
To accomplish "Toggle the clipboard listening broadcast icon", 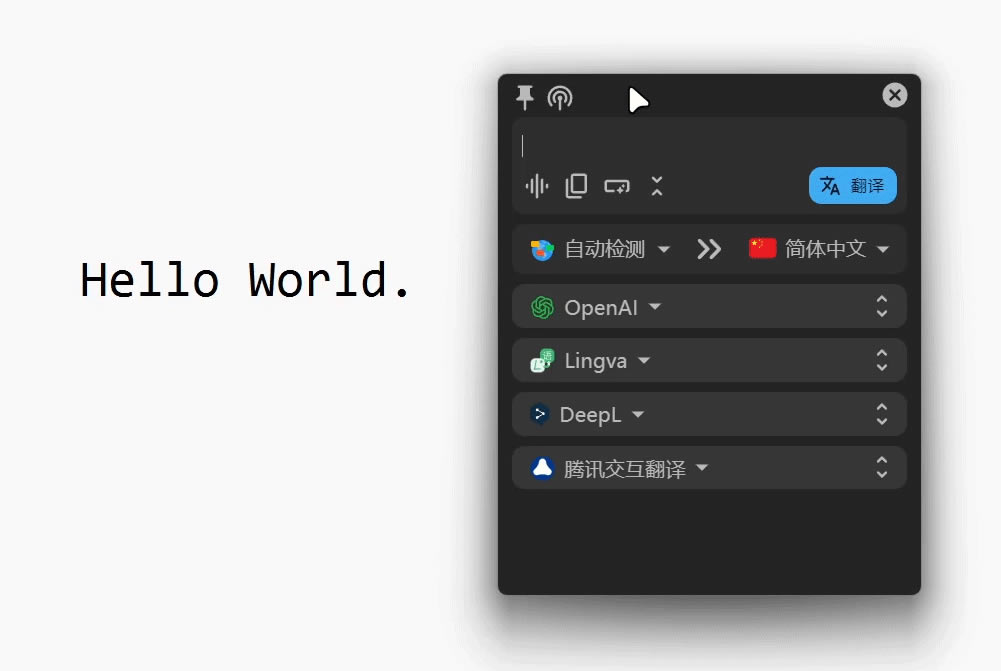I will click(560, 98).
